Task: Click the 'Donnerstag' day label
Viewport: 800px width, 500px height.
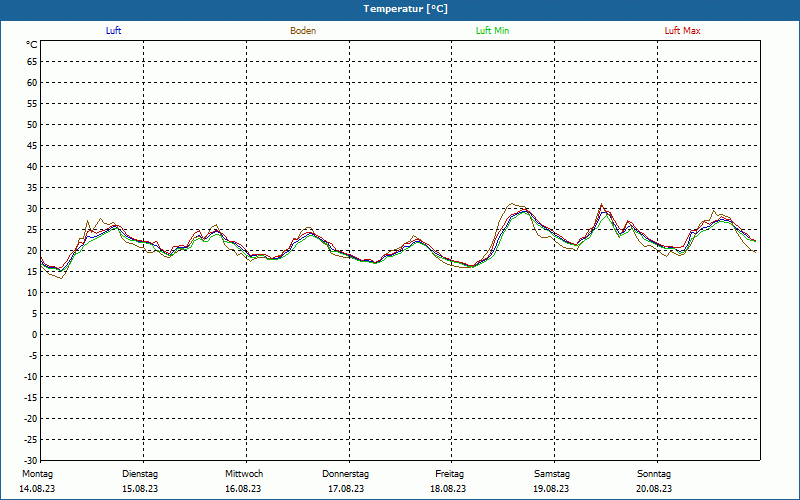Action: tap(345, 474)
